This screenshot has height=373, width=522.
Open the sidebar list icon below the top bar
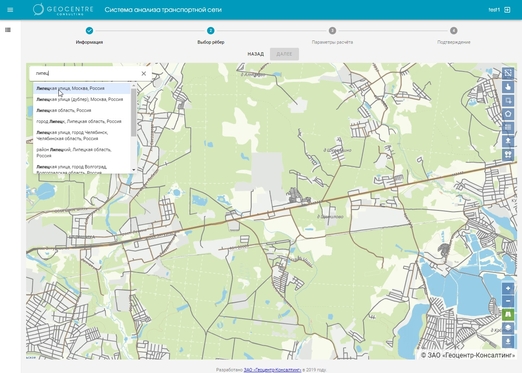point(8,30)
